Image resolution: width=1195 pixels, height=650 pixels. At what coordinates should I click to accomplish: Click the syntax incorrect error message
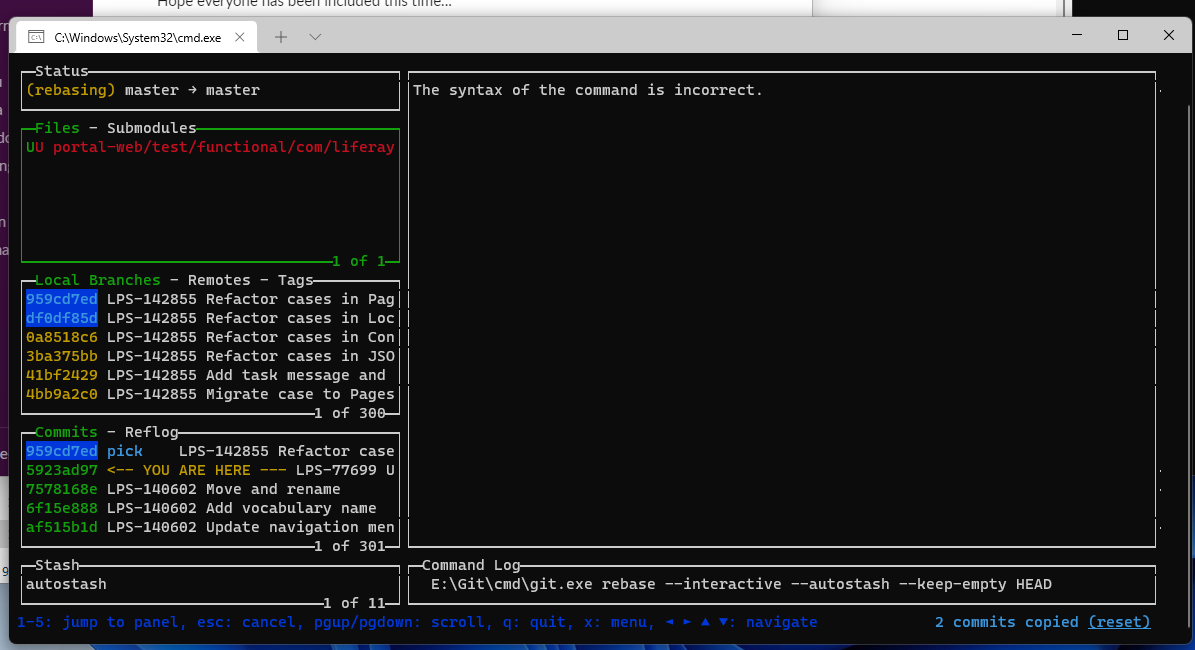(588, 90)
